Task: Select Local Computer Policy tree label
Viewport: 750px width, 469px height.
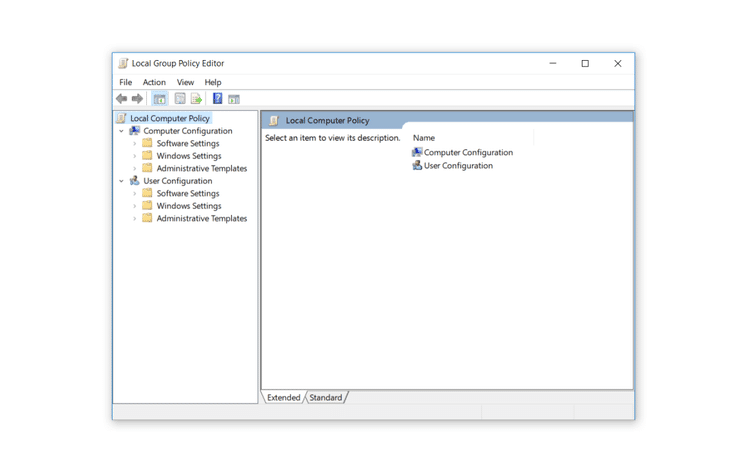Action: 170,118
